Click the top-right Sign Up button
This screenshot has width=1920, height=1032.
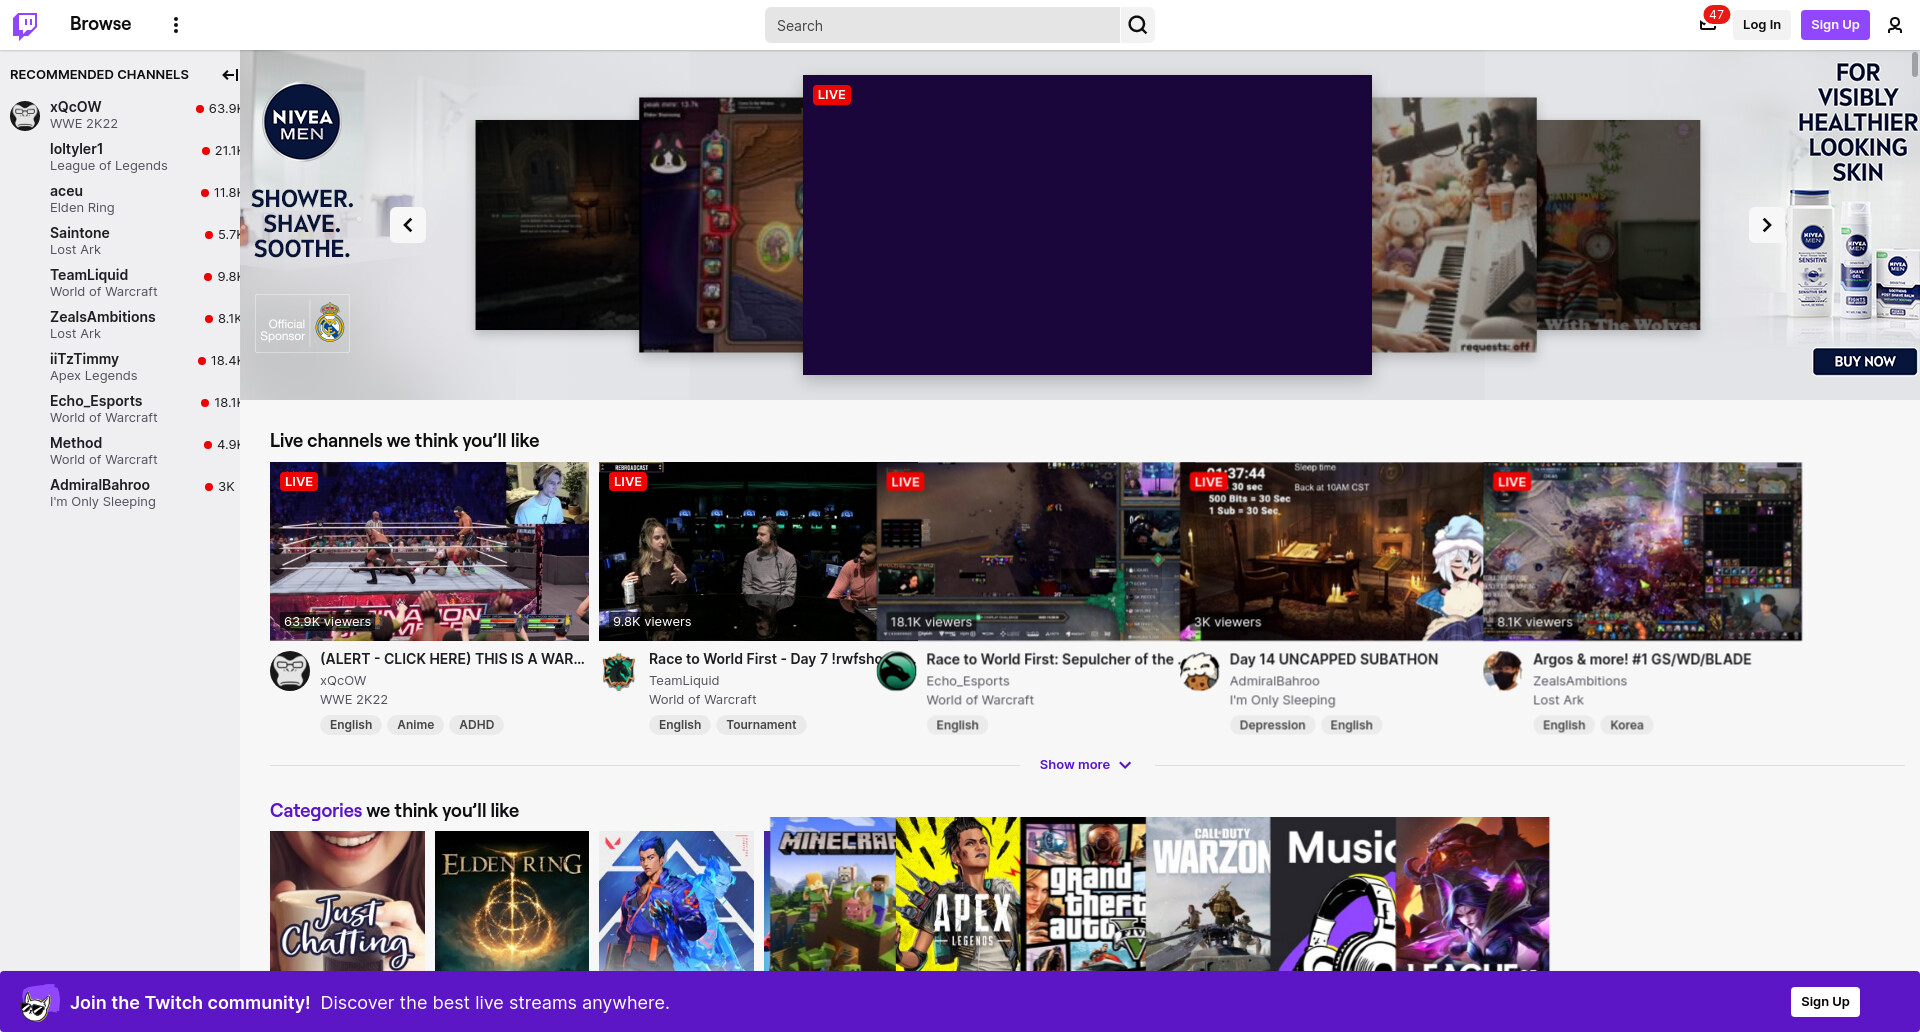click(1835, 25)
